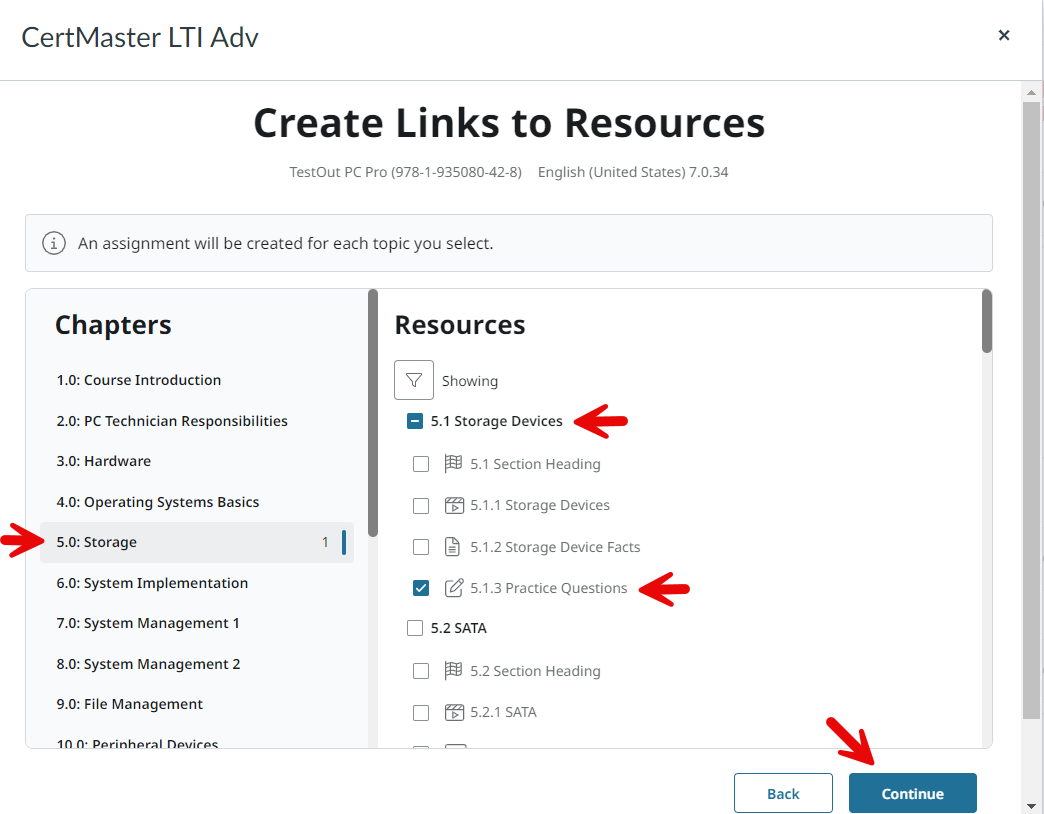1044x814 pixels.
Task: Uncheck the 5.1.3 Practice Questions checkbox
Action: tap(421, 588)
